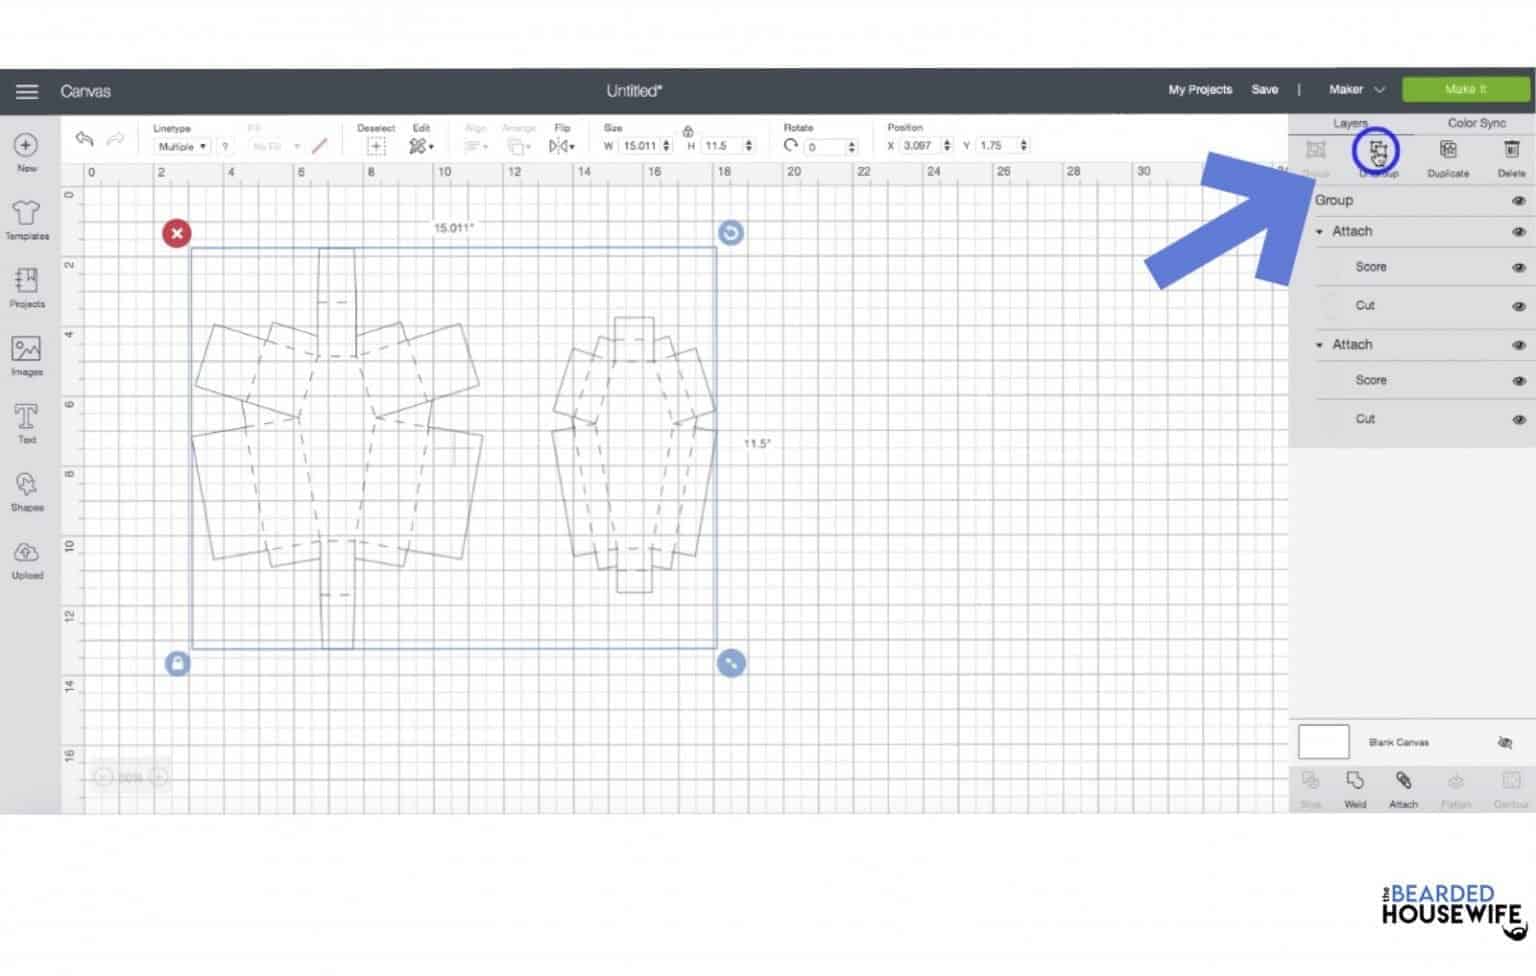Click the Blank Canvas color swatch
This screenshot has height=976, width=1536.
[1323, 742]
